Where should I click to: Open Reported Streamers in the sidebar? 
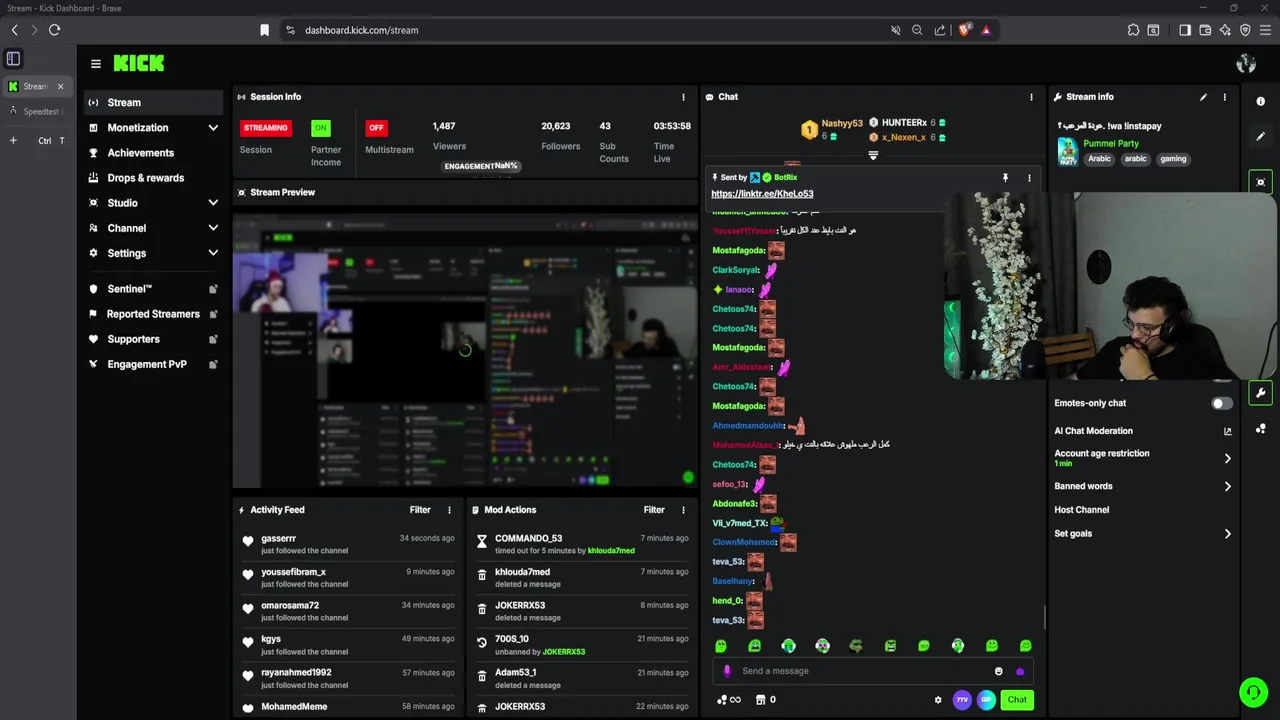[153, 314]
